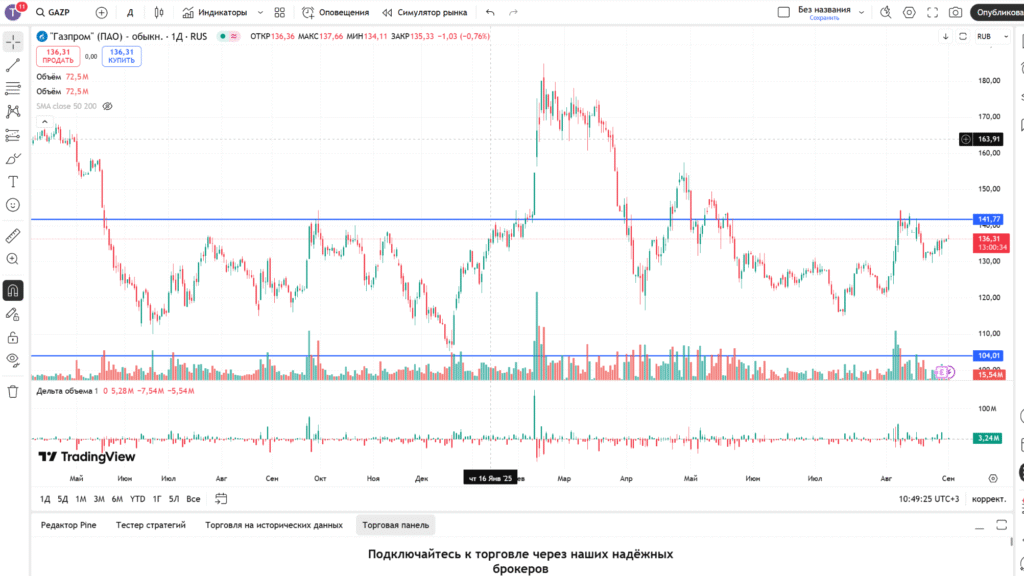Open the Индикаторы indicators dialog

[x=215, y=12]
